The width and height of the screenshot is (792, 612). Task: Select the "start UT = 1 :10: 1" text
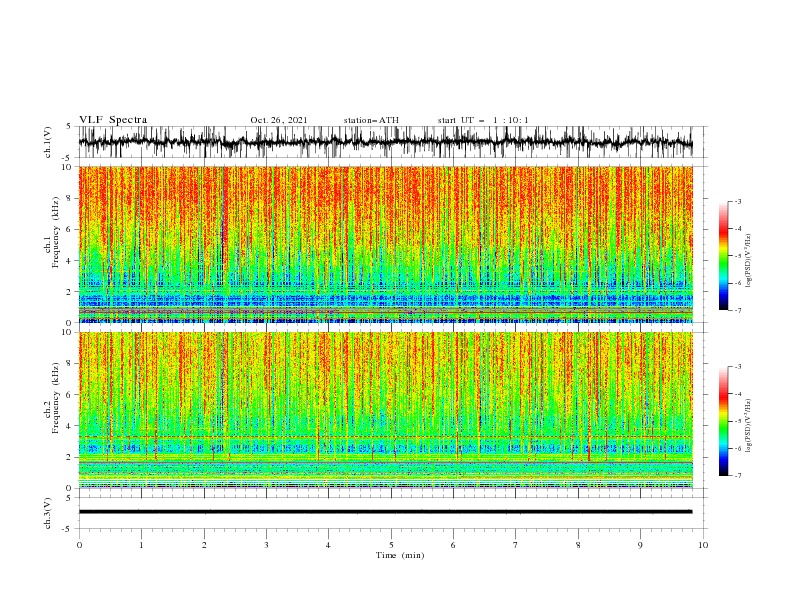click(x=483, y=120)
